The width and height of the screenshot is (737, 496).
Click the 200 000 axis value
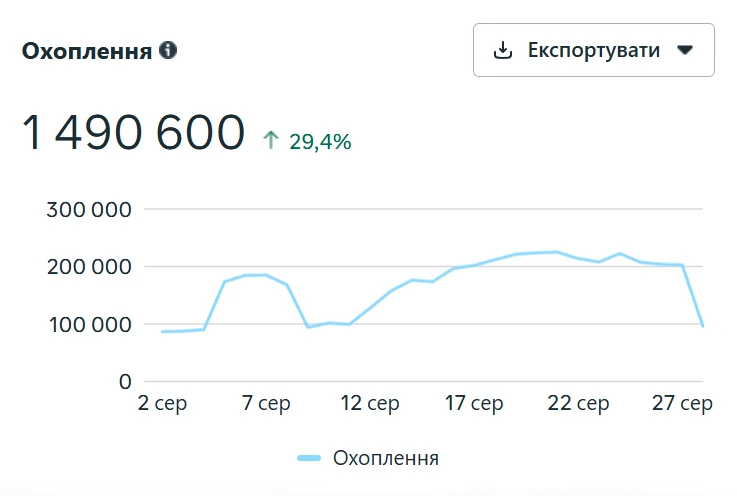[89, 267]
